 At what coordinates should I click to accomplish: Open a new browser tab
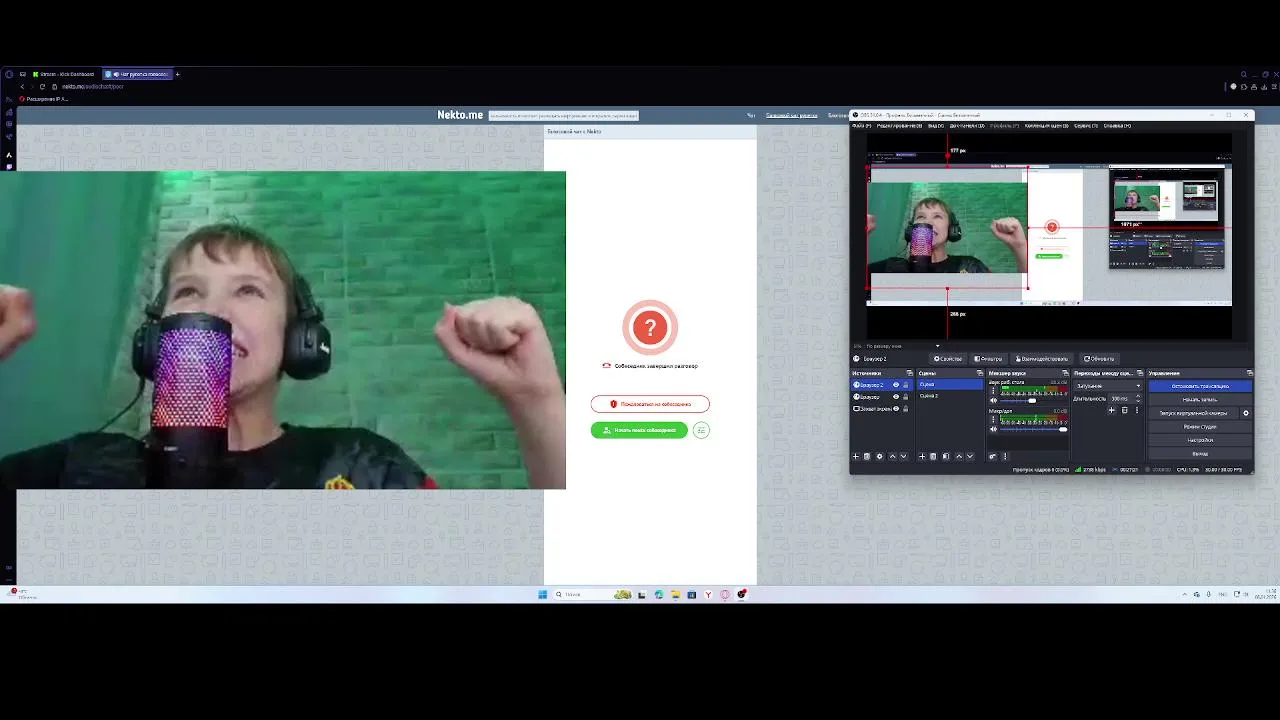point(177,74)
